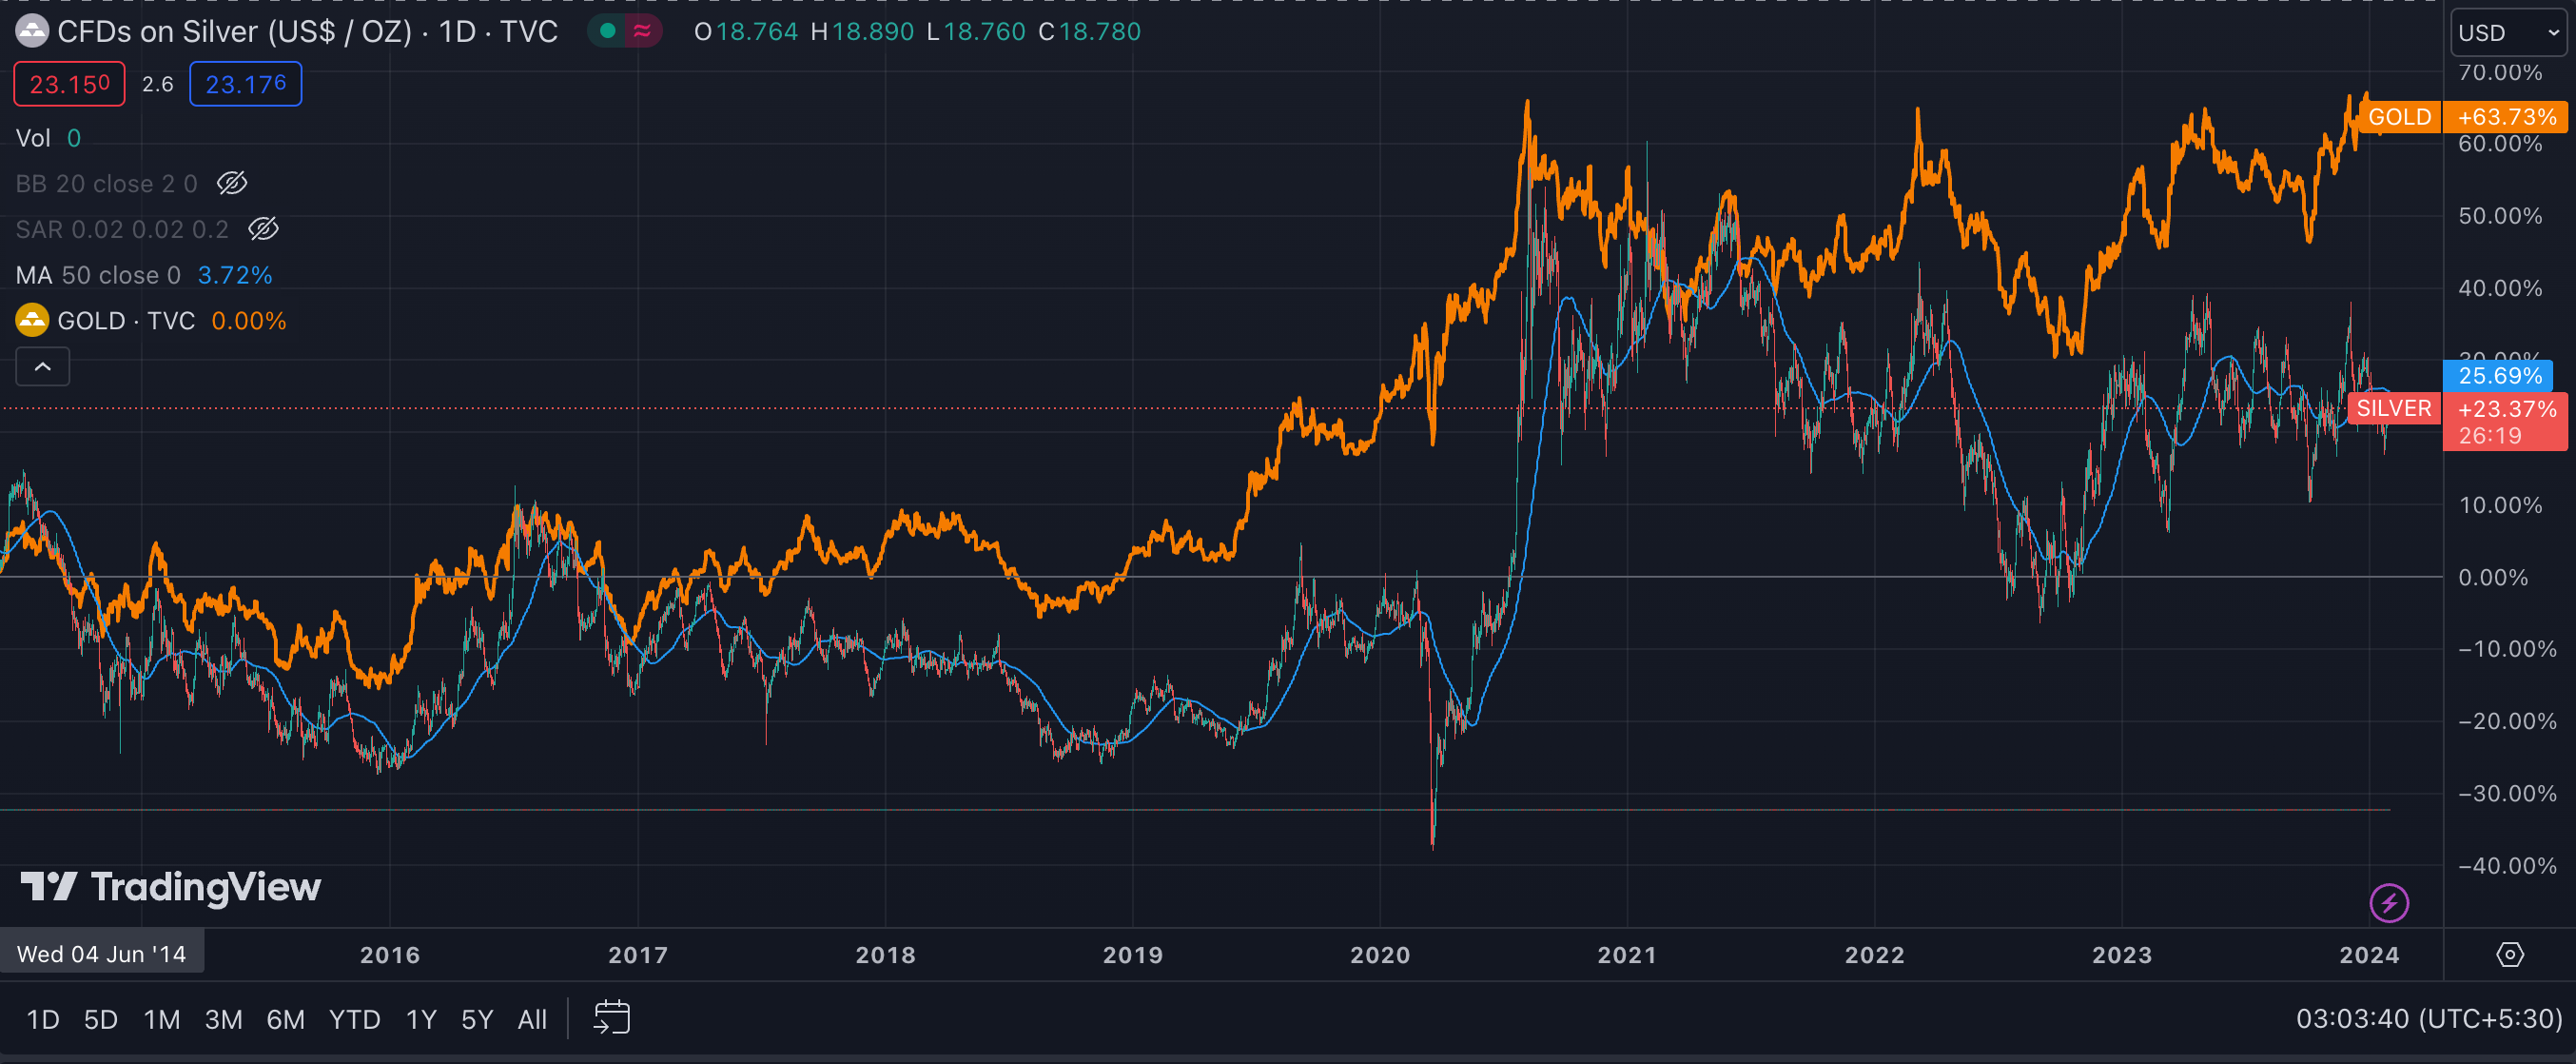Open the USD currency dropdown
The width and height of the screenshot is (2576, 1064).
[x=2509, y=33]
